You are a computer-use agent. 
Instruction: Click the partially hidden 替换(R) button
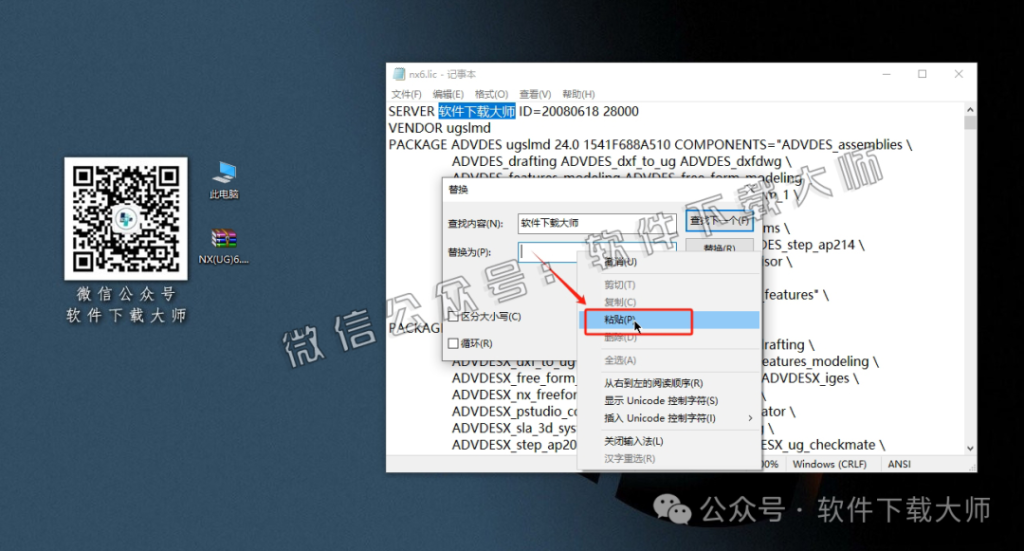tap(720, 246)
